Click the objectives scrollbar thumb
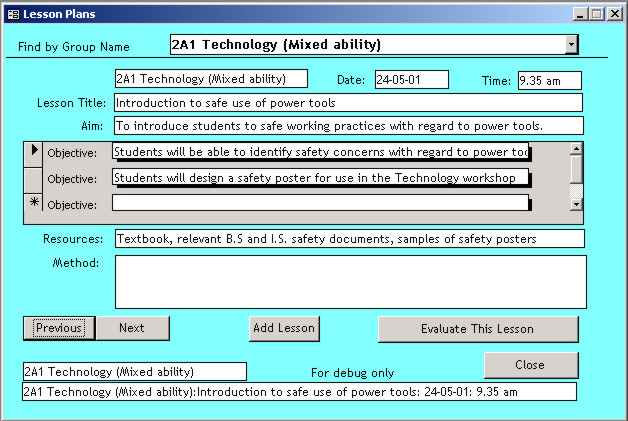 (x=576, y=169)
